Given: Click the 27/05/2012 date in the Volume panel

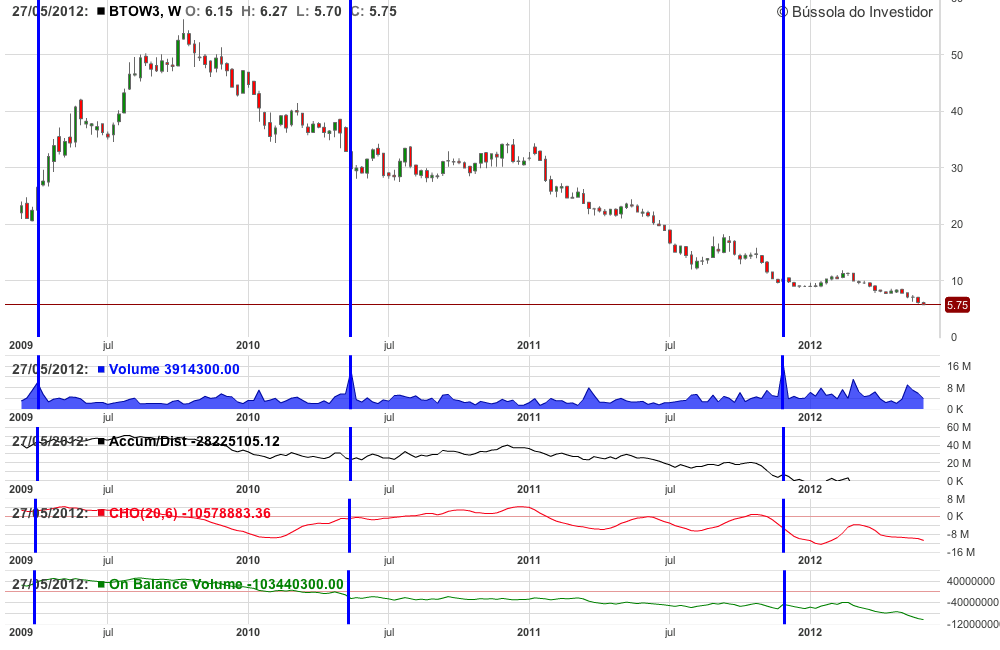Looking at the screenshot, I should coord(50,369).
